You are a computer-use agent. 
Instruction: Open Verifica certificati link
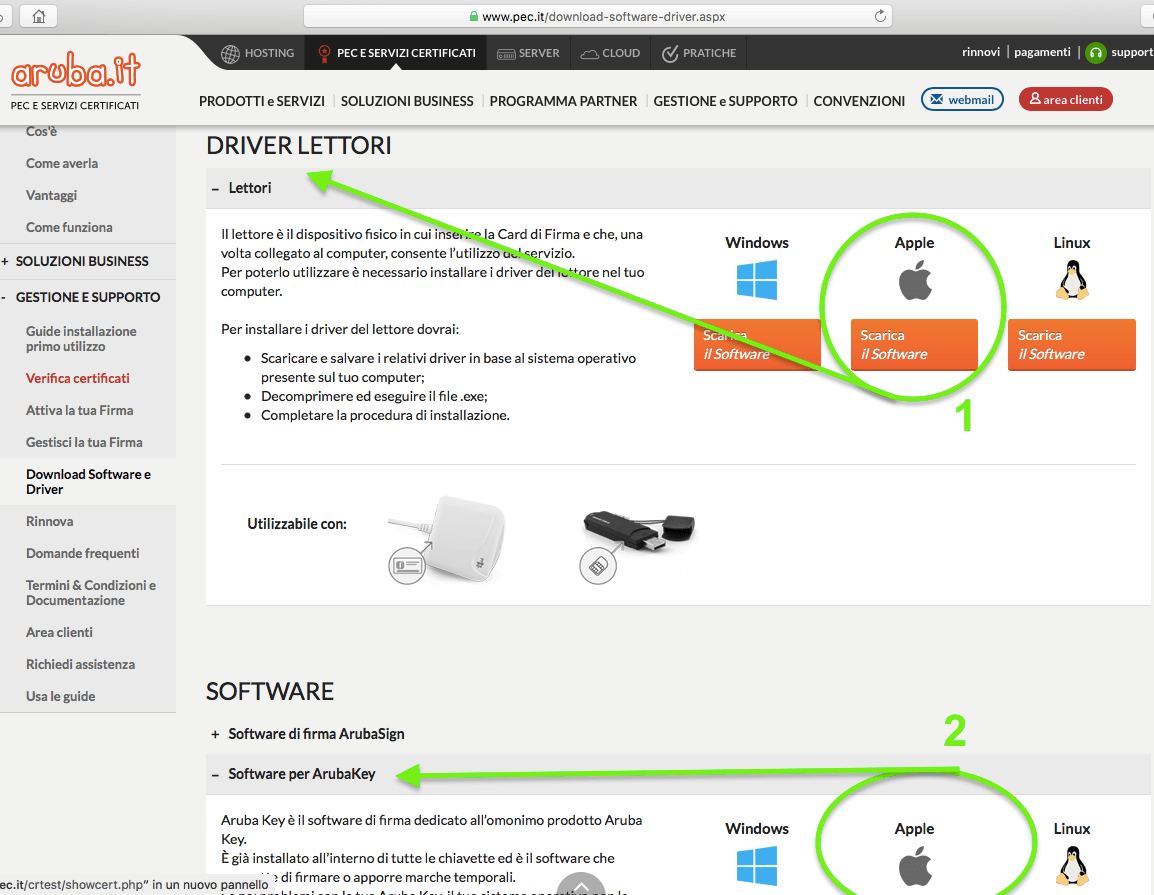tap(77, 378)
